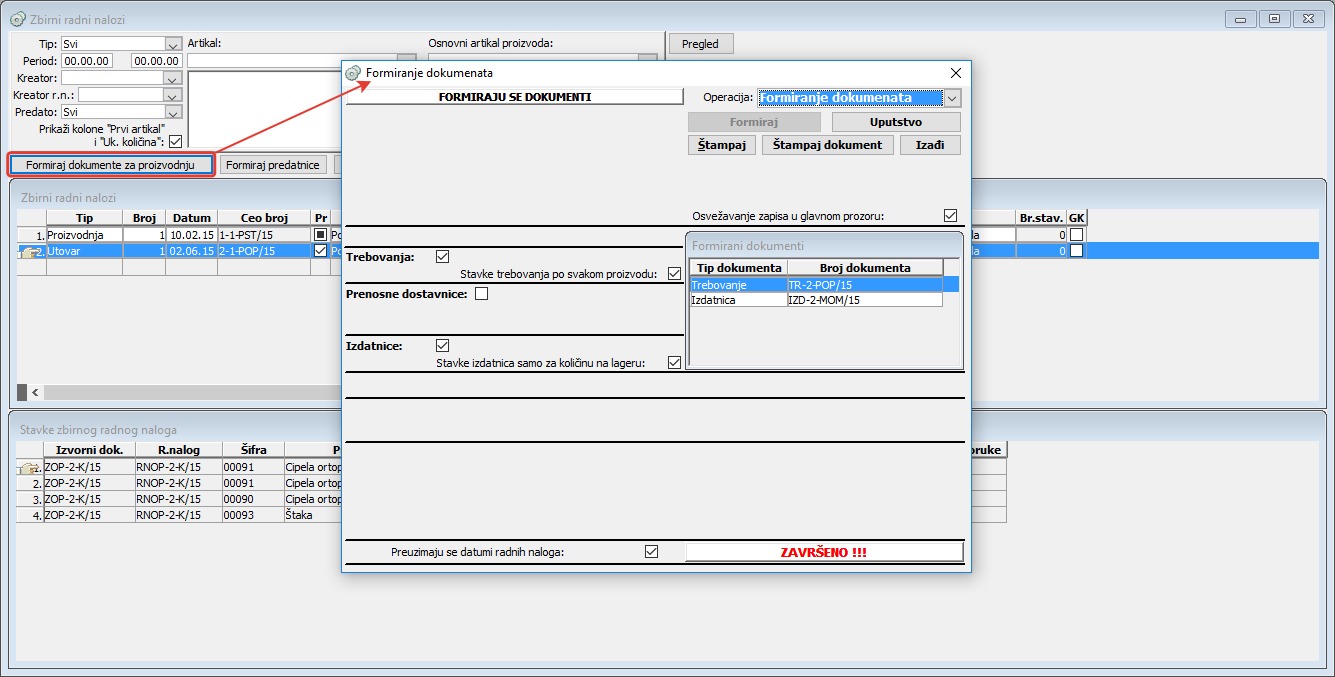Toggle Preuzimaju se datumi radnih naloga checkbox
Viewport: 1335px width, 677px height.
(x=652, y=551)
